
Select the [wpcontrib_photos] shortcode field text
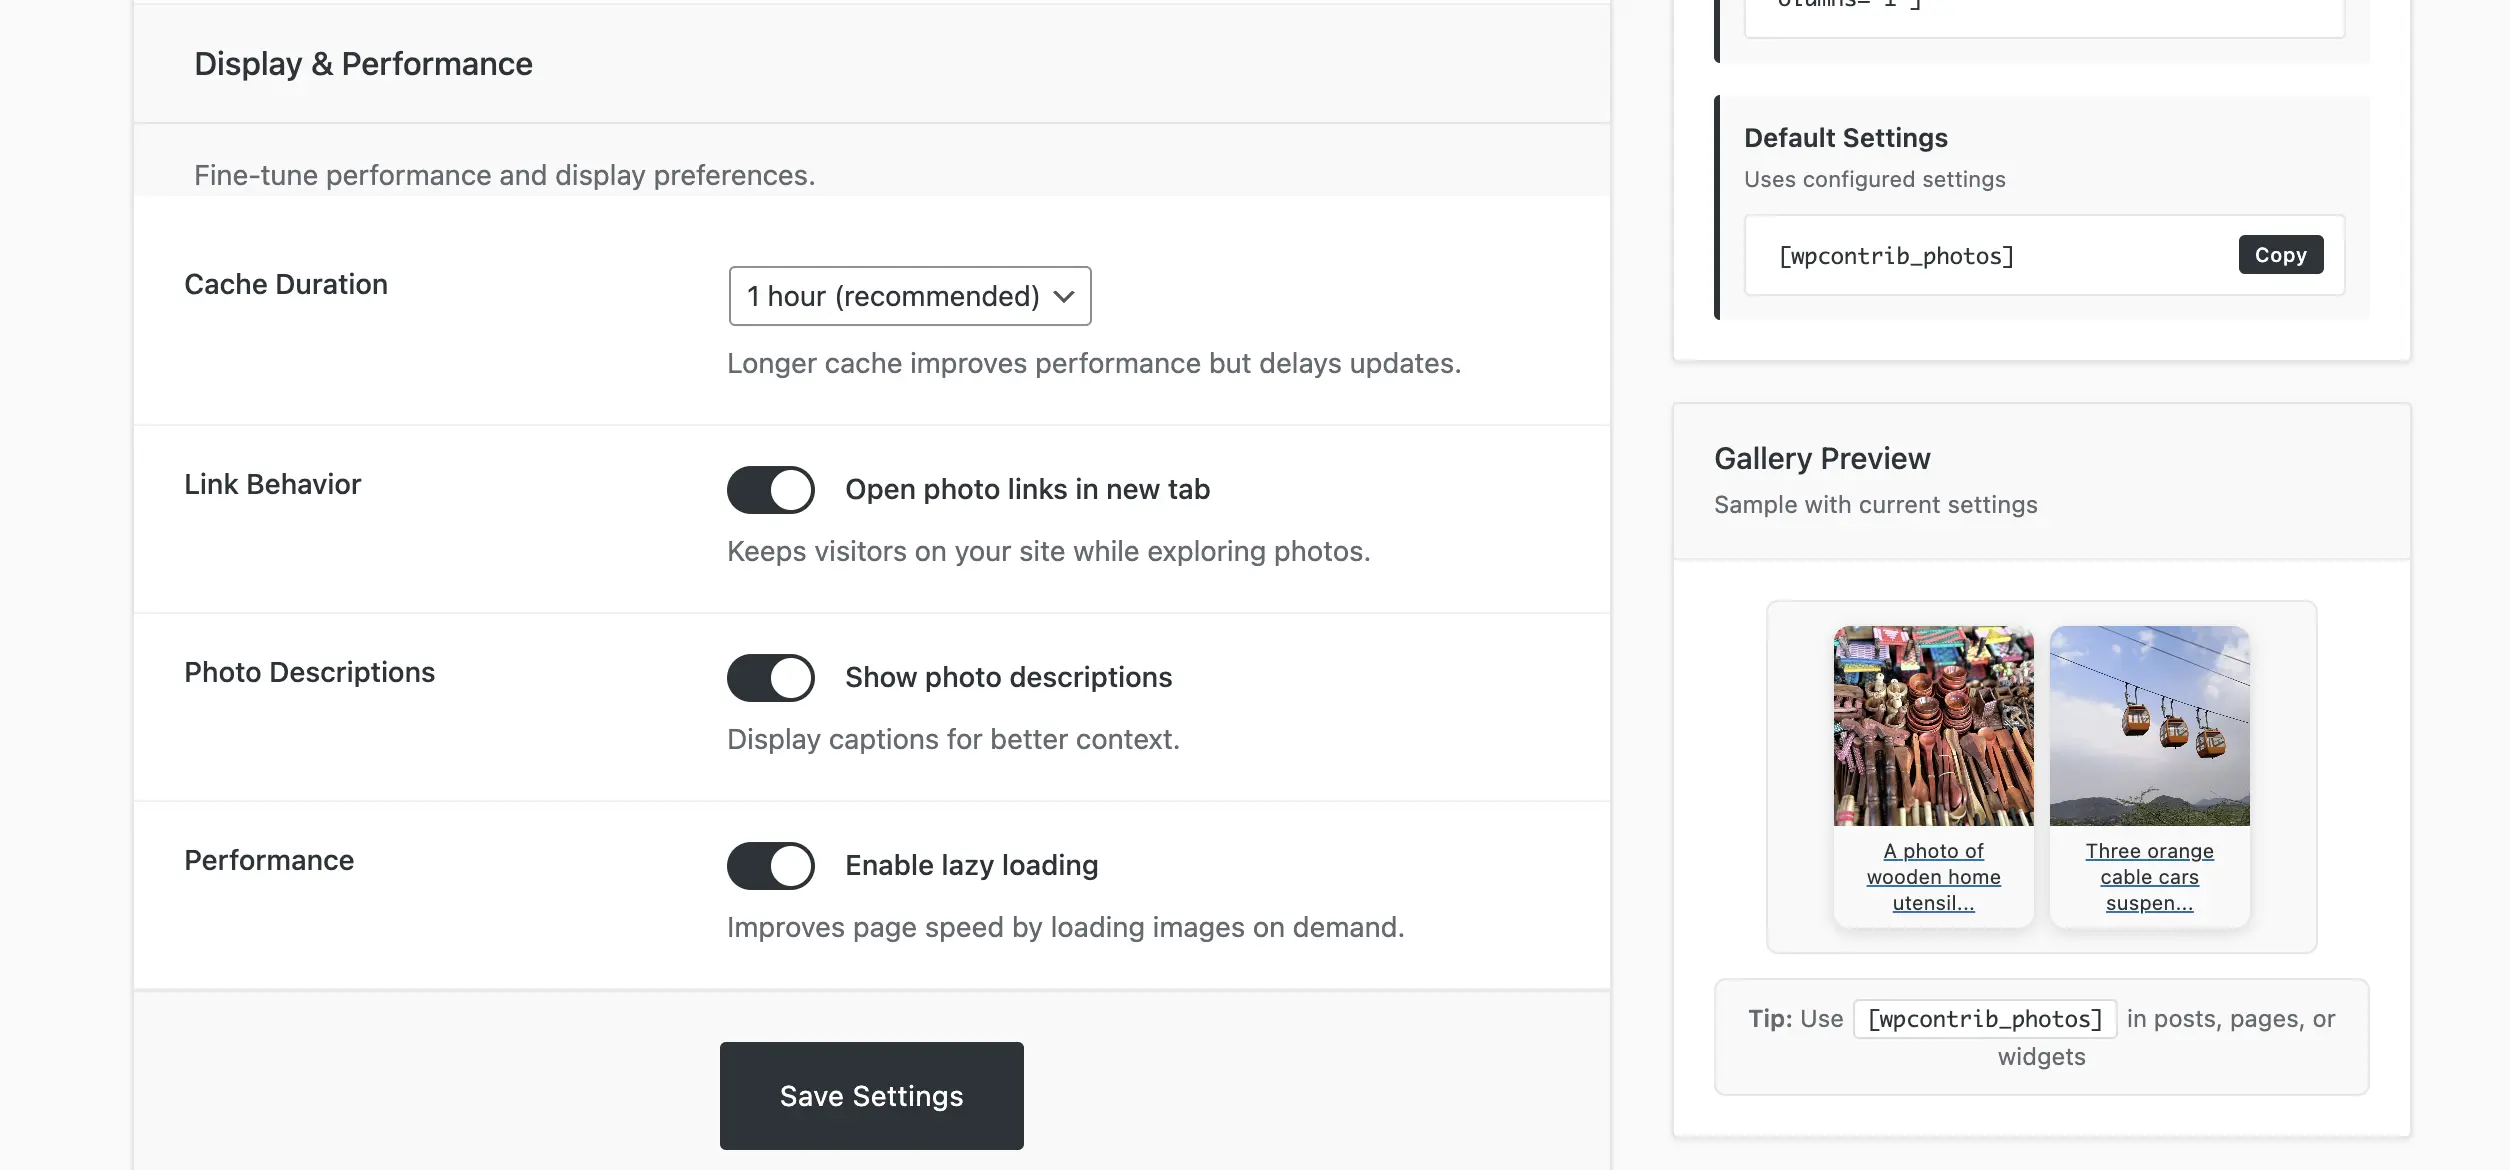(1896, 256)
